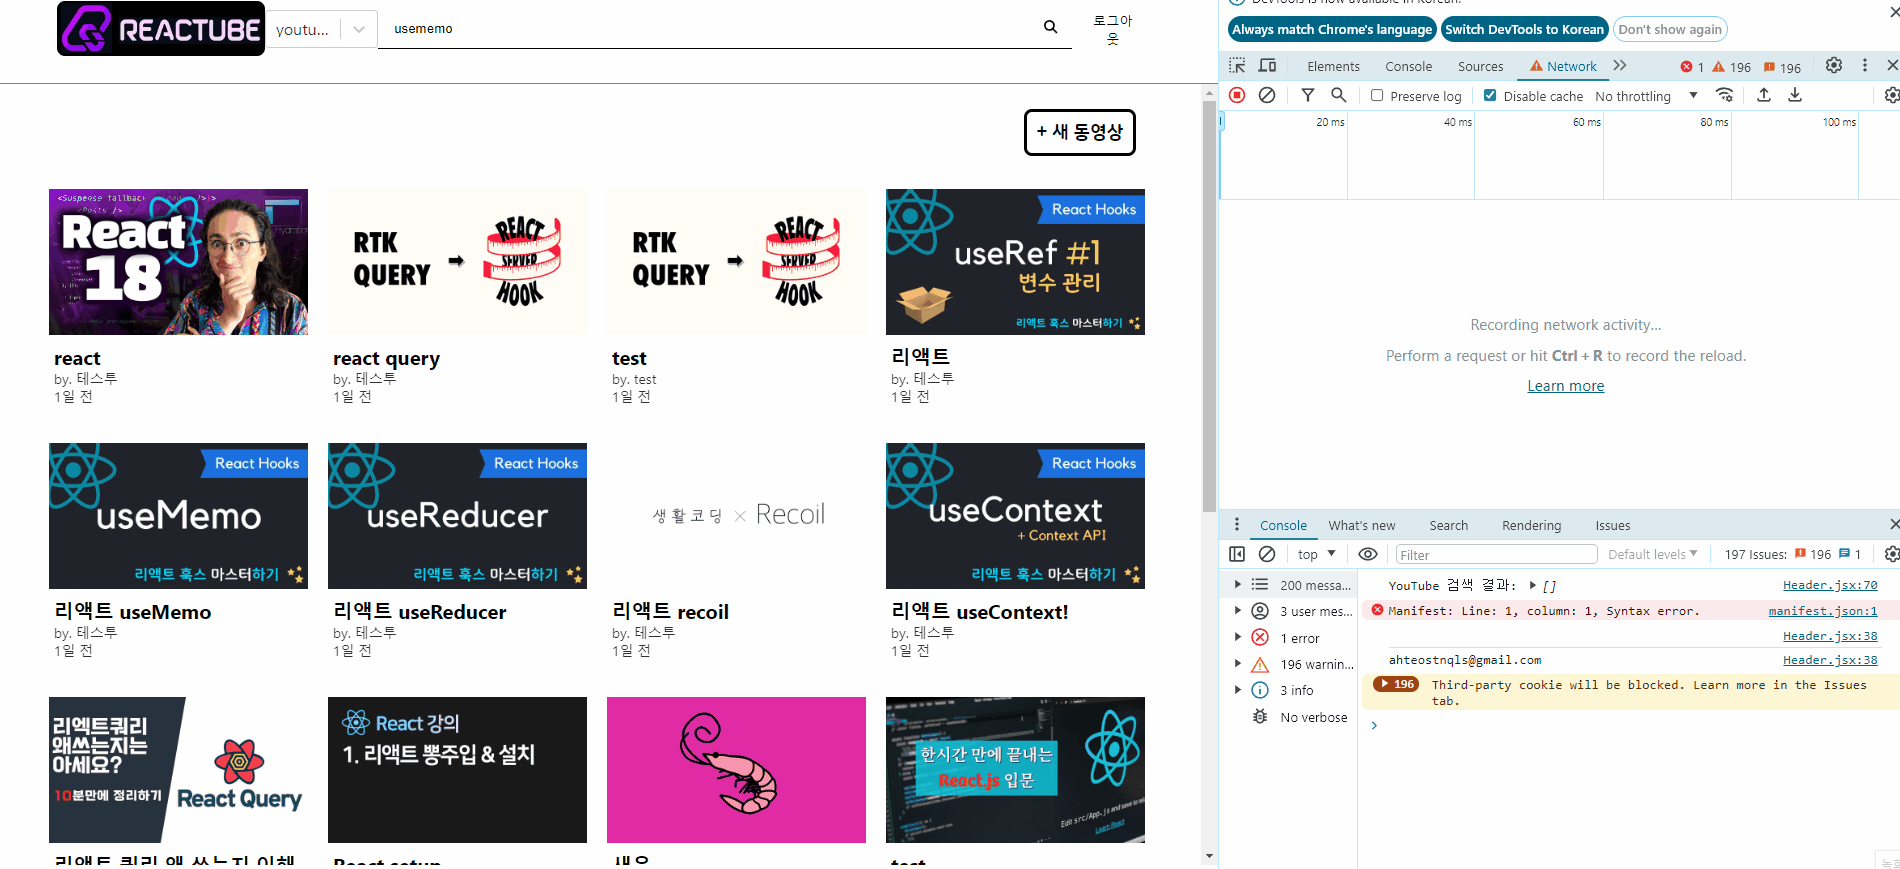Open the Issues drawer tab
Screen dimensions: 1900x869
pyautogui.click(x=1612, y=525)
